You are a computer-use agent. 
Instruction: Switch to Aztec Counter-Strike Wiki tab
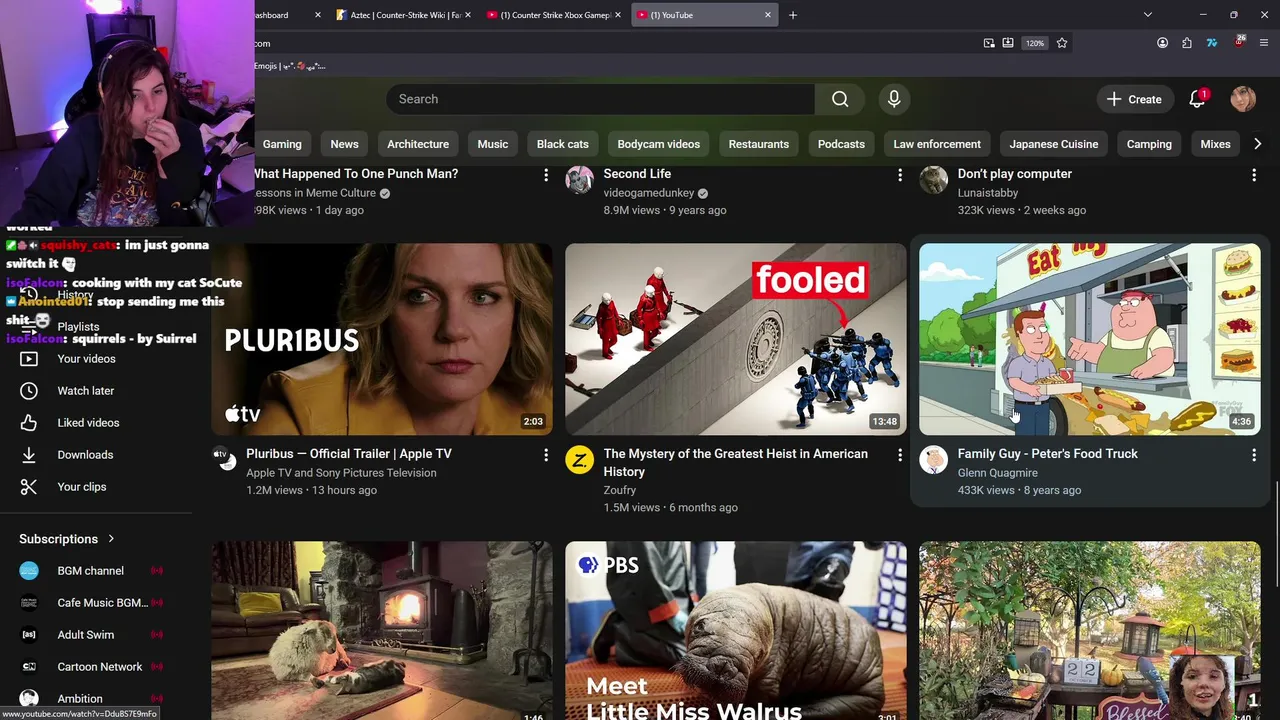405,15
